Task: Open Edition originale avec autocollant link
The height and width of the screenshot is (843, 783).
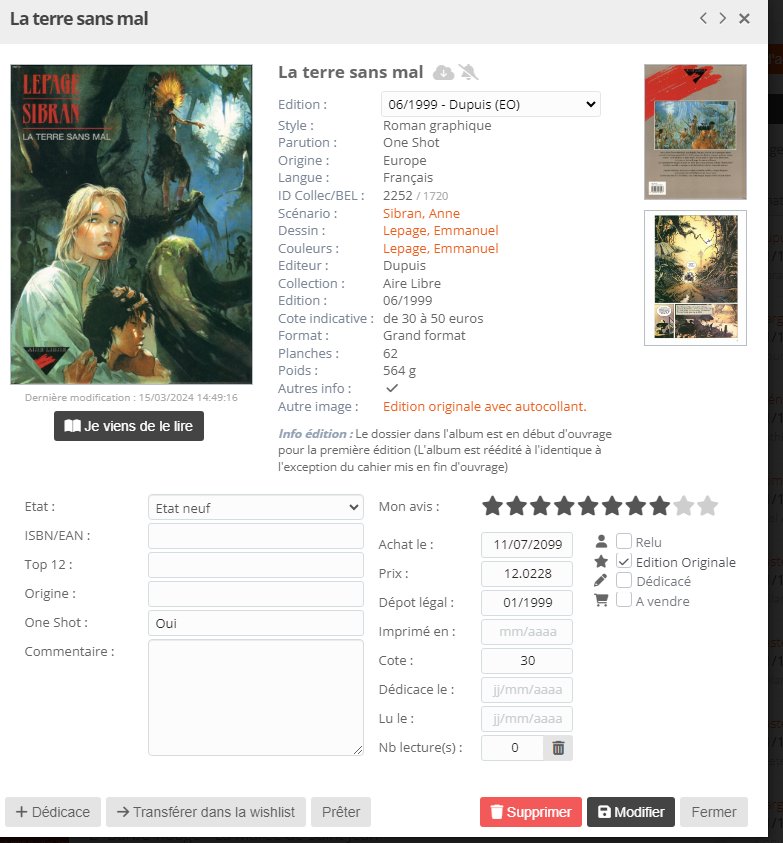Action: [485, 406]
